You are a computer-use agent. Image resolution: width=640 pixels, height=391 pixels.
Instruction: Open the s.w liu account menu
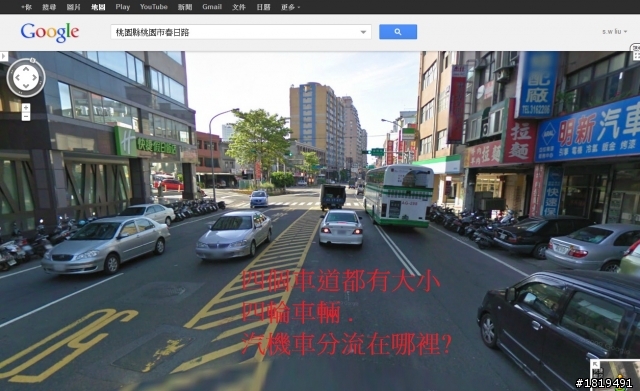click(x=614, y=31)
